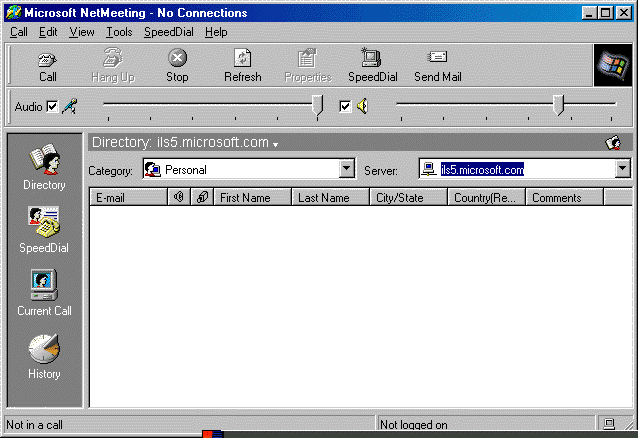Click the Personal category person icon
The height and width of the screenshot is (438, 638).
point(153,169)
